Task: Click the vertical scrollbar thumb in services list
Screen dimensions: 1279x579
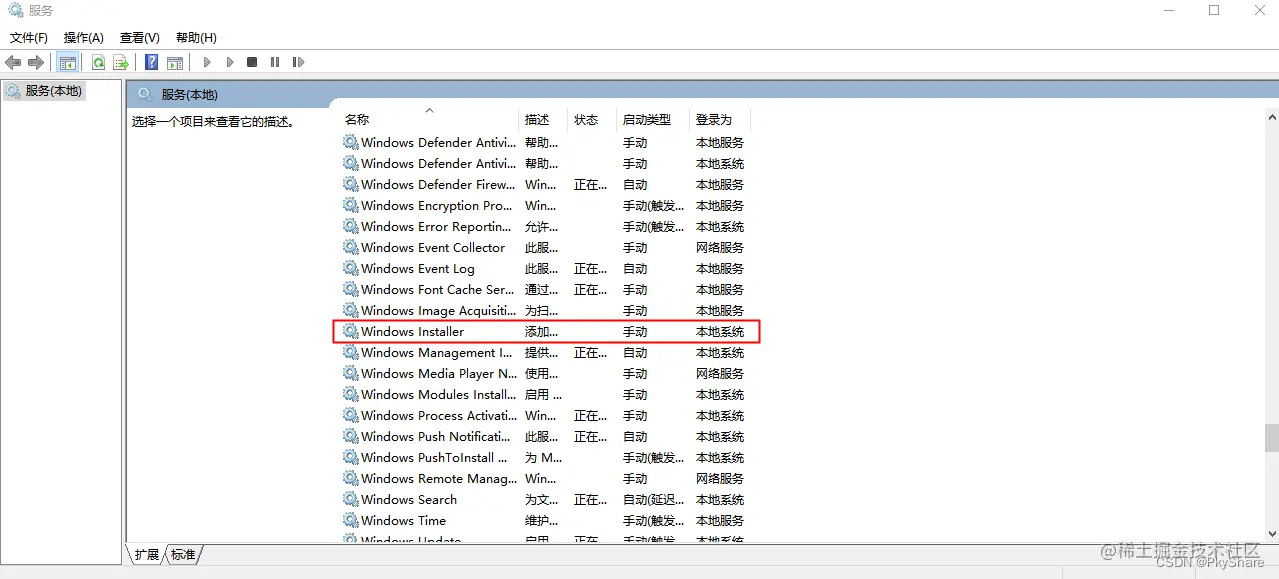Action: coord(1271,438)
